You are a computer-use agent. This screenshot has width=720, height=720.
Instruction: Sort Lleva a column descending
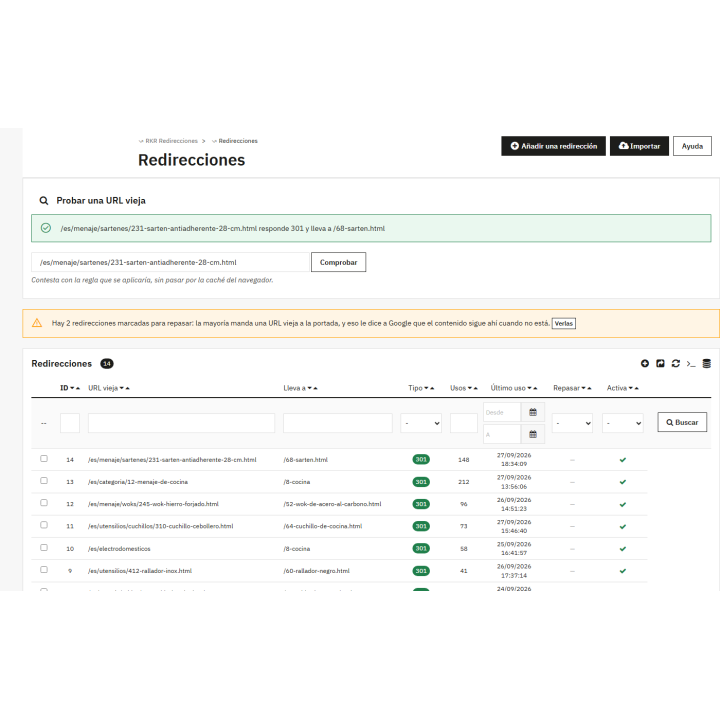point(309,388)
